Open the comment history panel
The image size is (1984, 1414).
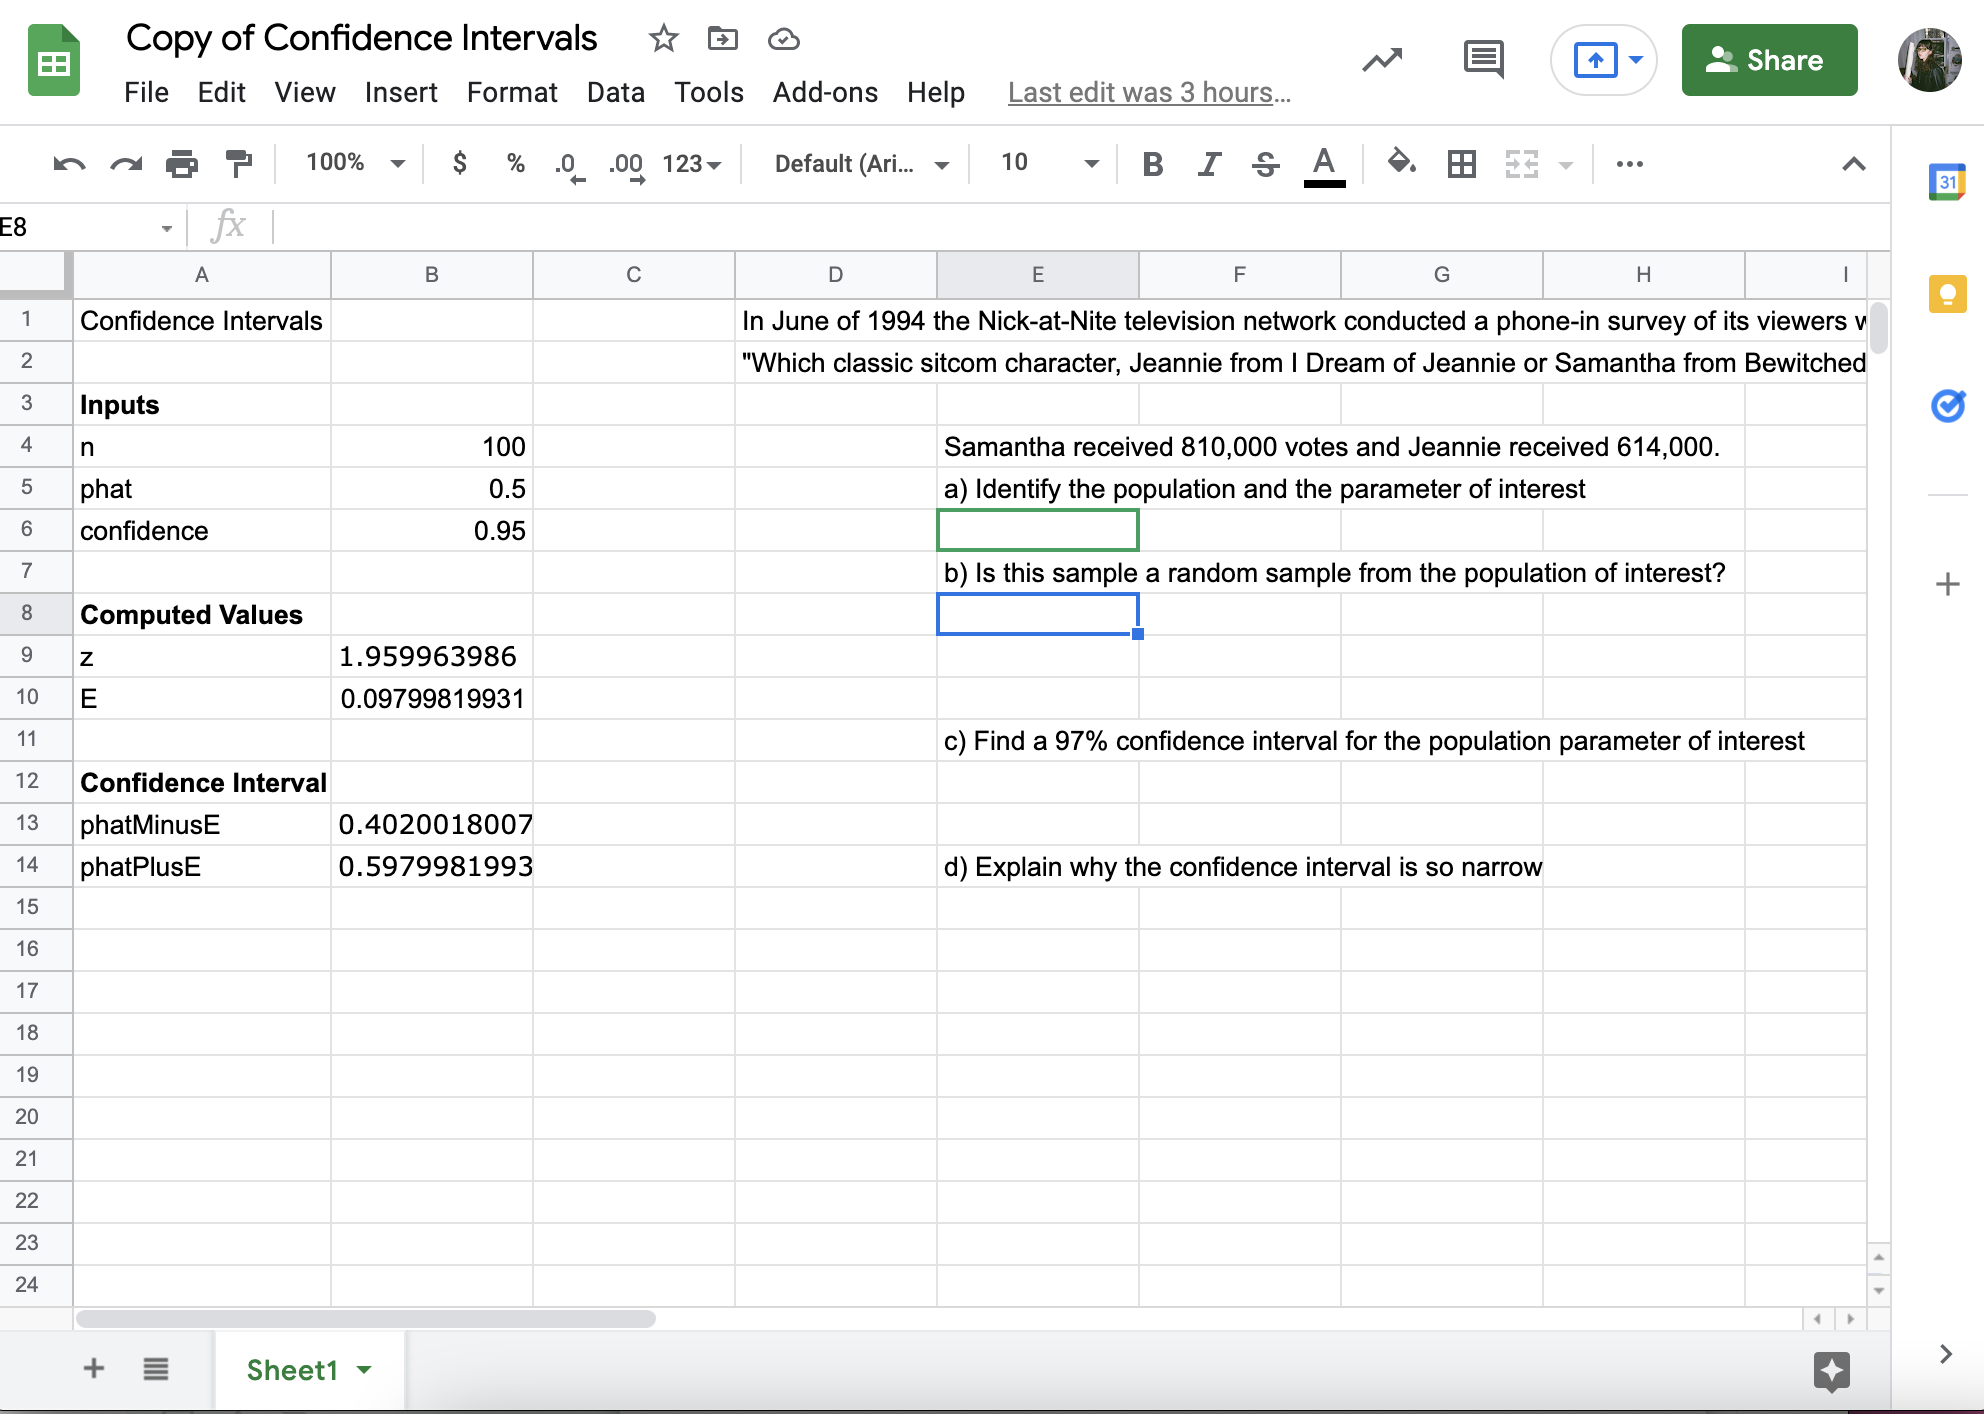(x=1483, y=59)
